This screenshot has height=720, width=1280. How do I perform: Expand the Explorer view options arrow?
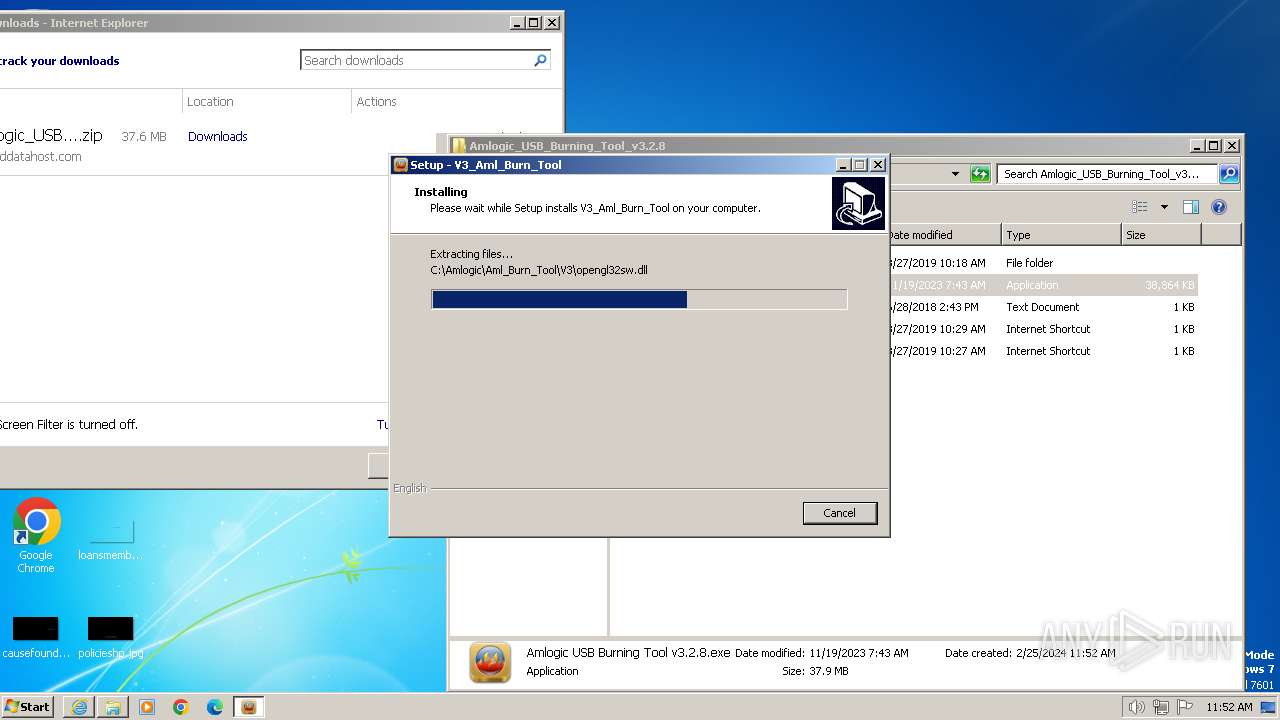pos(1164,207)
